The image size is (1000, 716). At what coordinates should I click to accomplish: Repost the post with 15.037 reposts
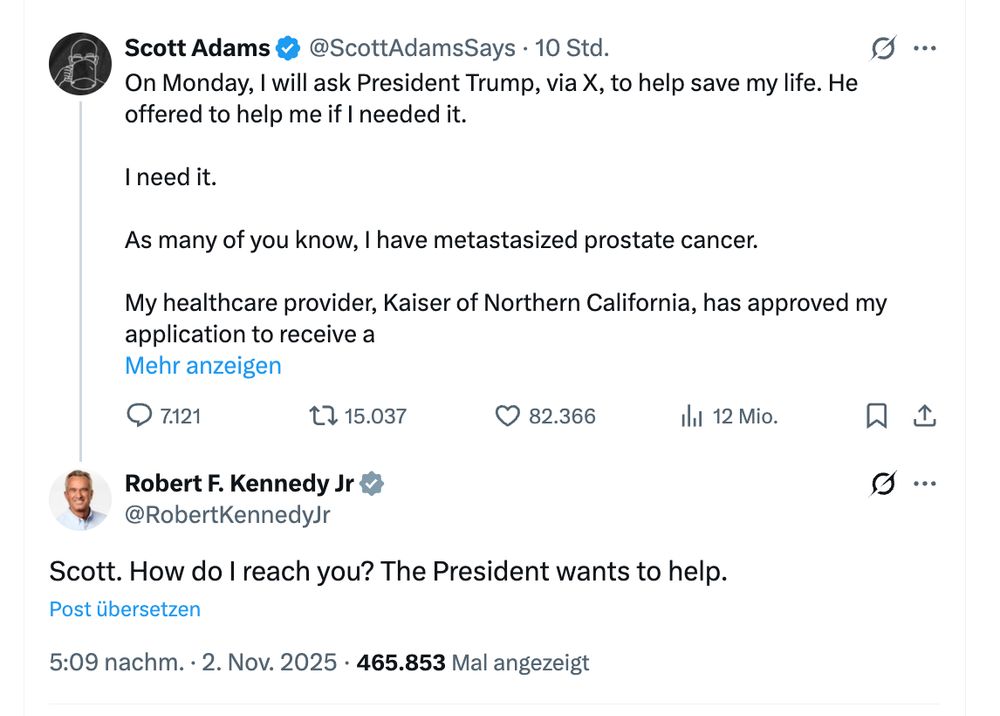pyautogui.click(x=321, y=416)
